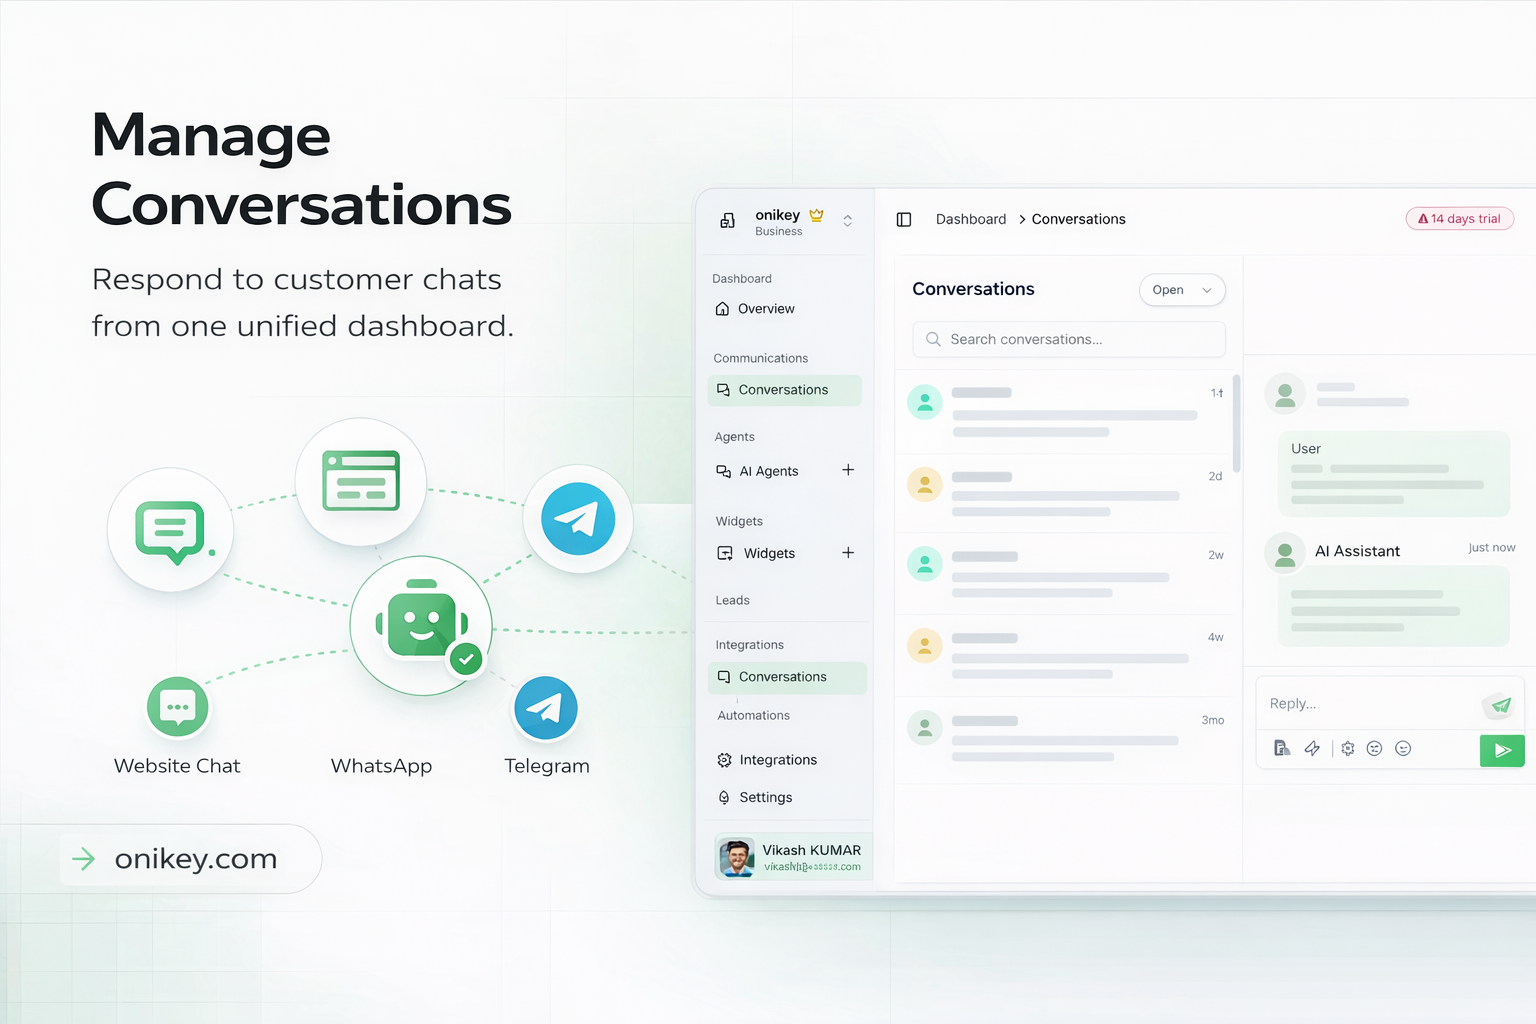1536x1024 pixels.
Task: Open the conversation from 4w ago
Action: 1064,656
